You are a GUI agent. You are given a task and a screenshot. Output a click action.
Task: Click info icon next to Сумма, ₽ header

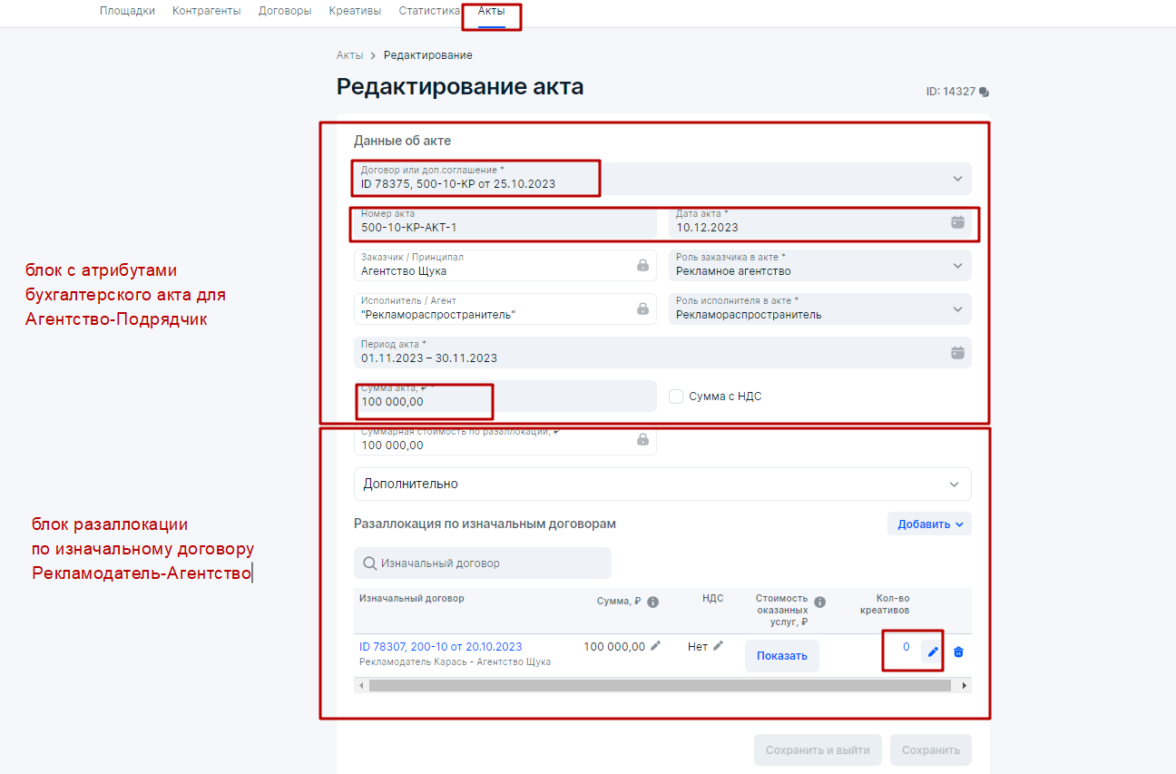(653, 602)
